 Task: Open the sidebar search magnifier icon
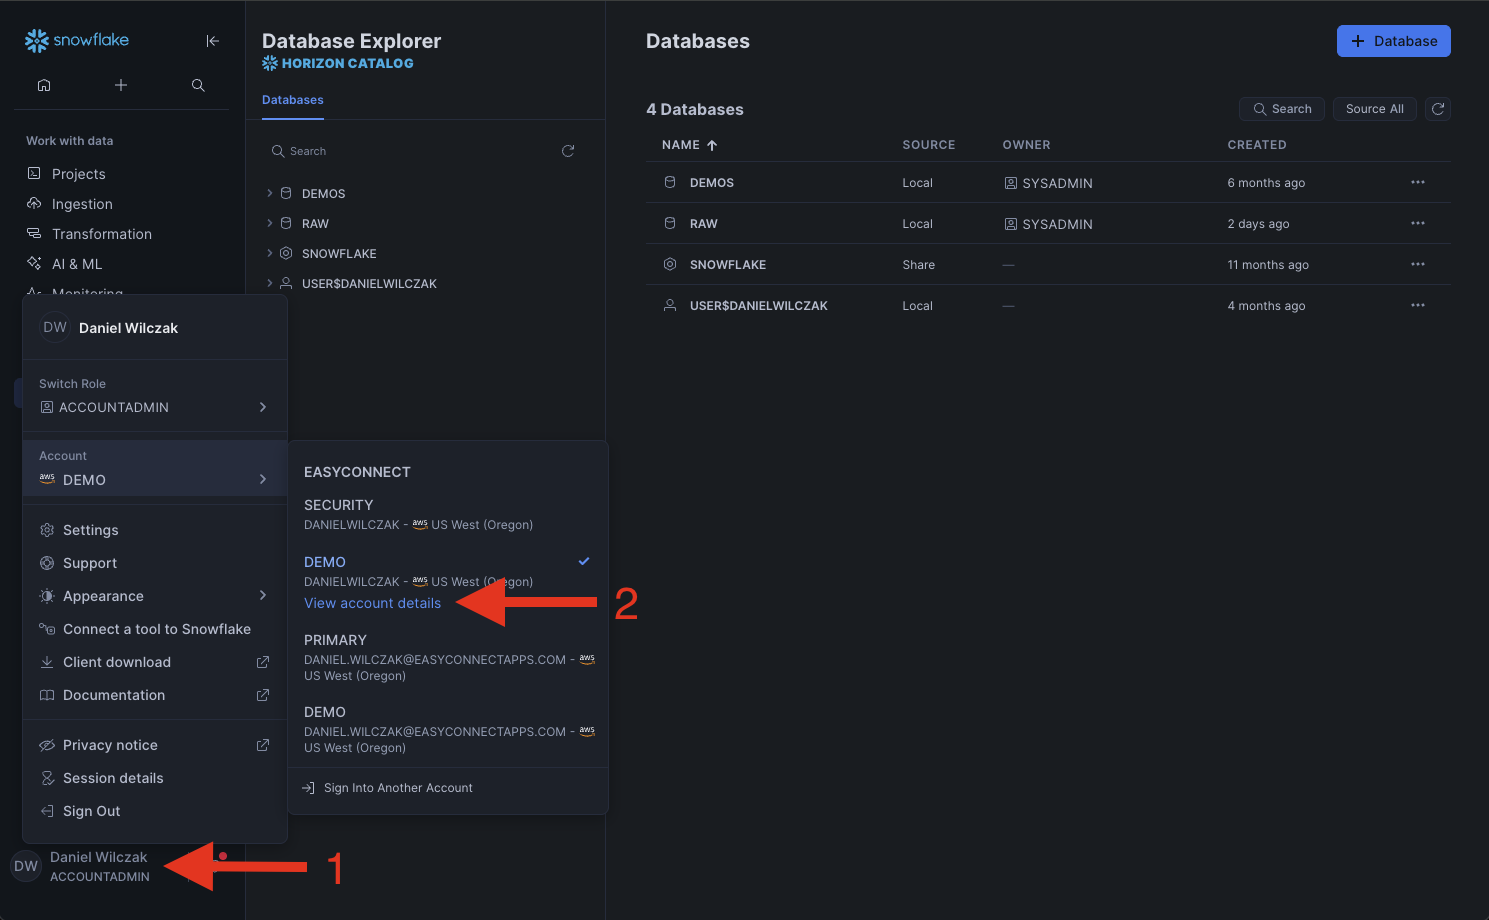click(198, 85)
